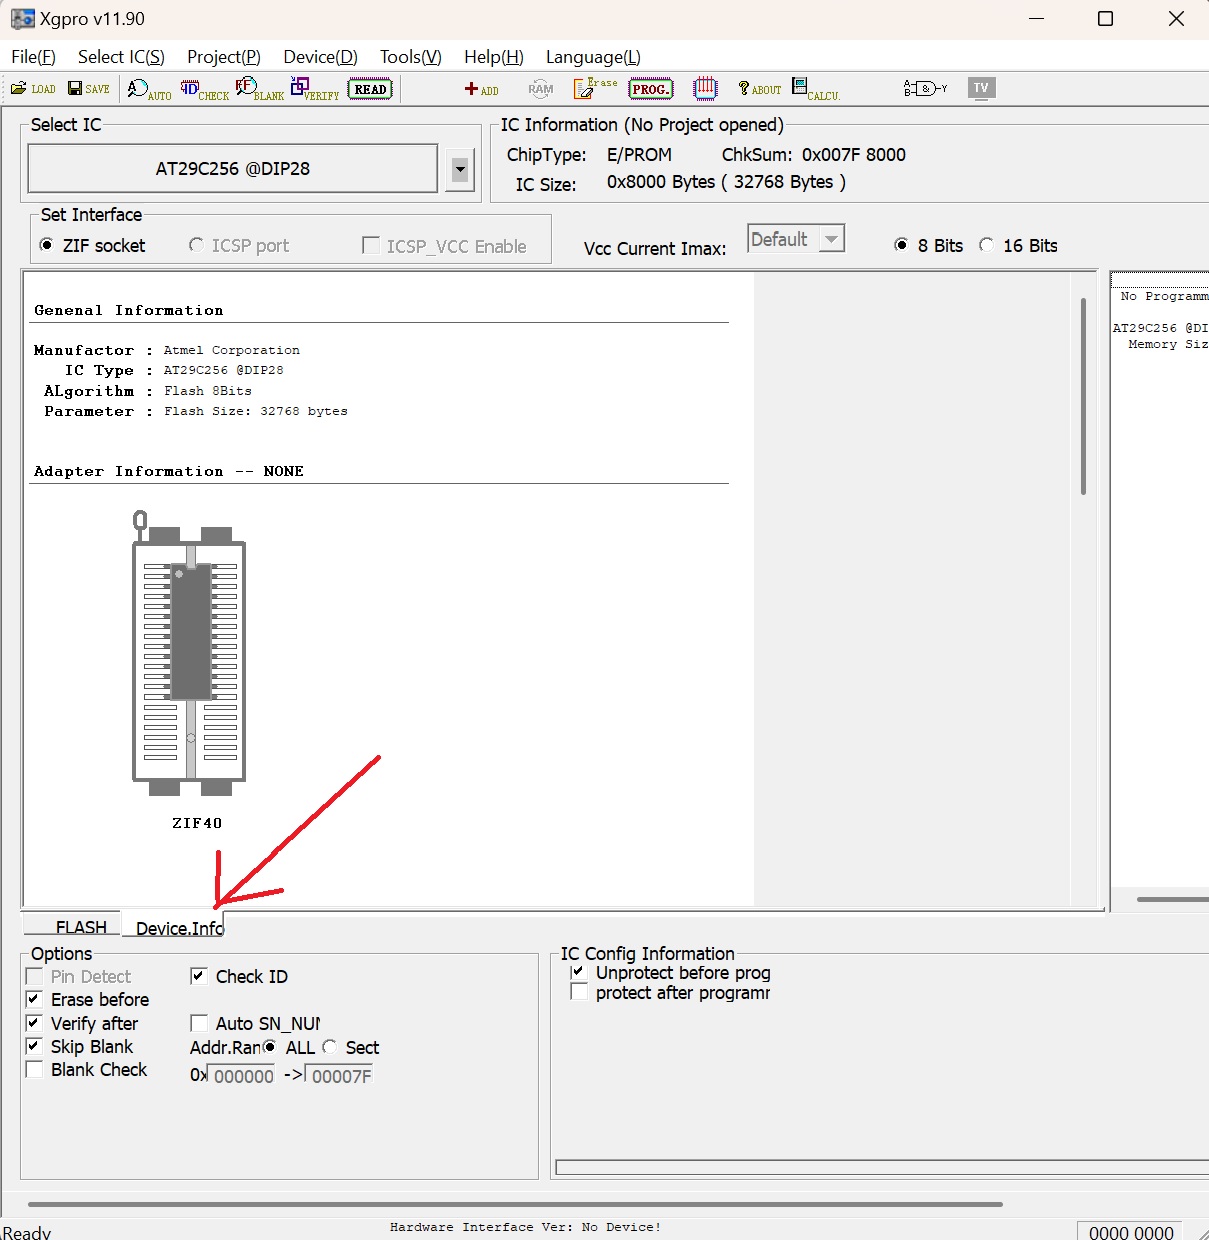1209x1240 pixels.
Task: Click the Erase toolbar icon
Action: pos(595,89)
